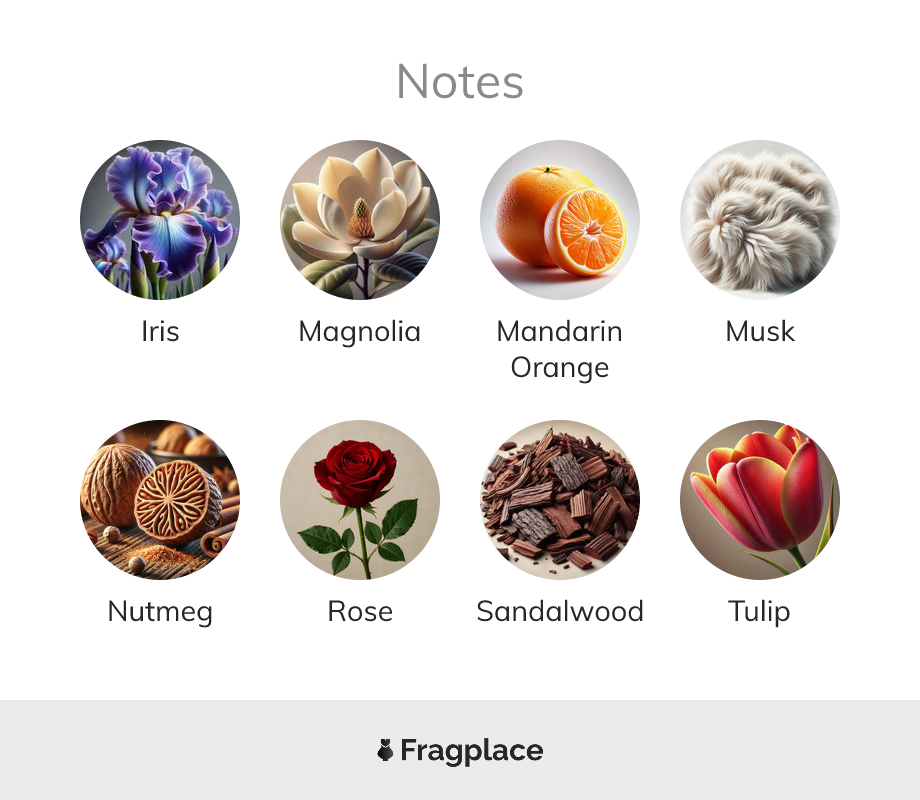920x800 pixels.
Task: Click the fluffy Musk image
Action: pyautogui.click(x=760, y=220)
